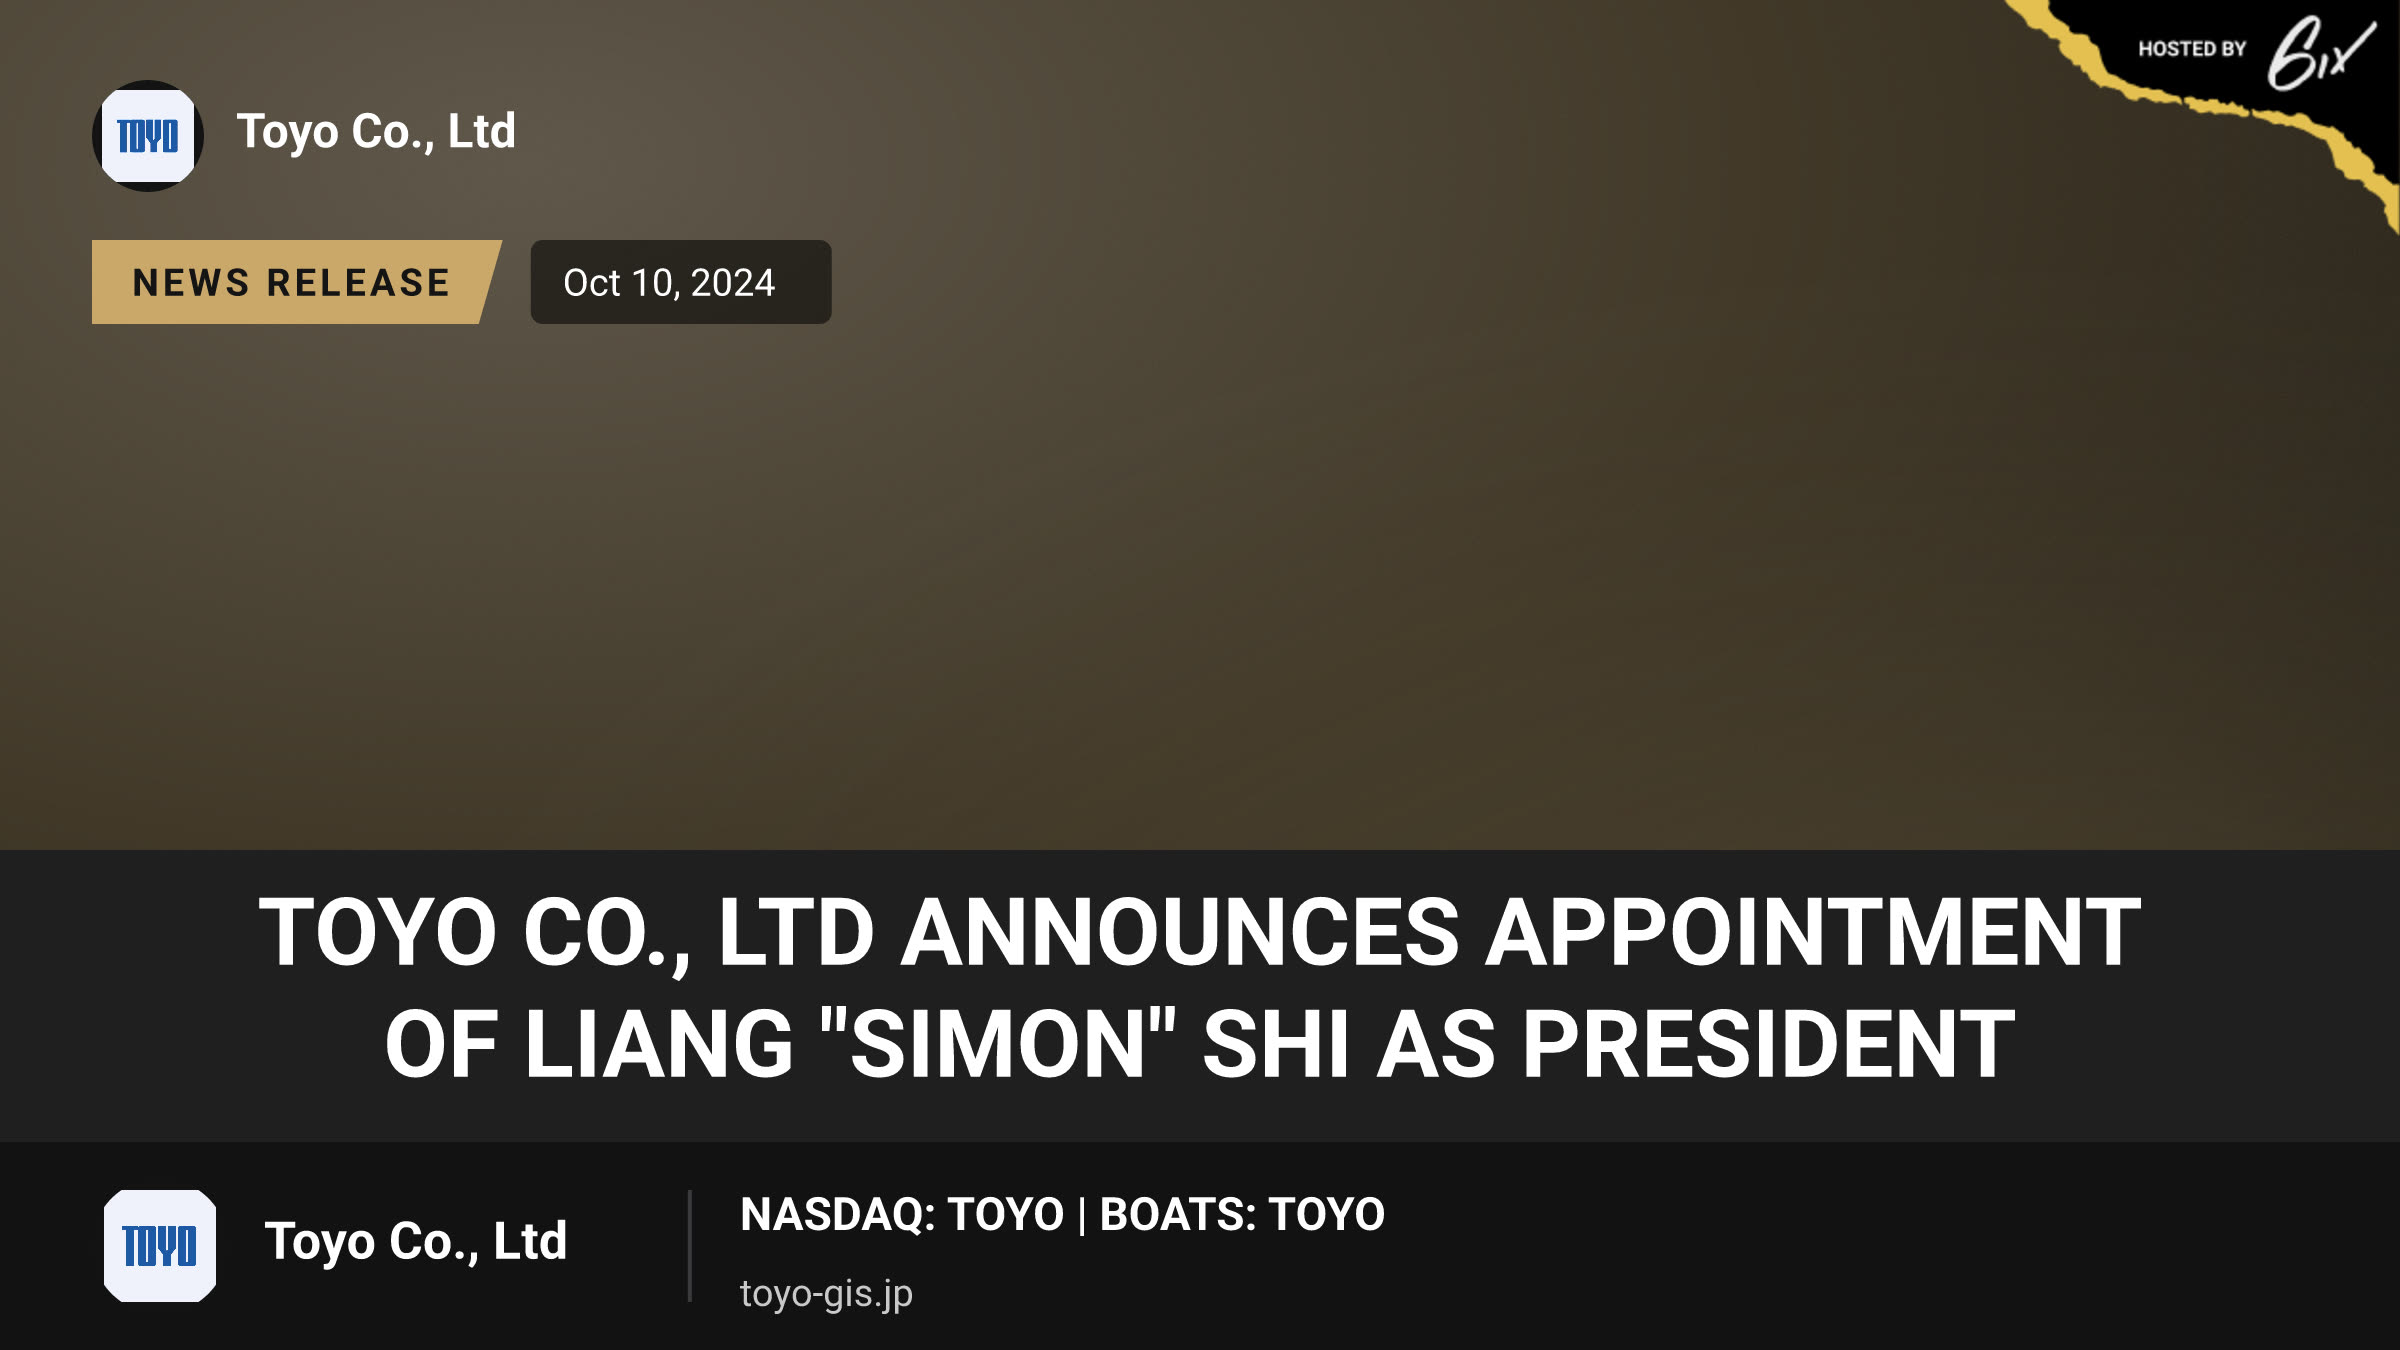This screenshot has height=1350, width=2400.
Task: Select the header company name Toyo Co., Ltd
Action: tap(376, 132)
